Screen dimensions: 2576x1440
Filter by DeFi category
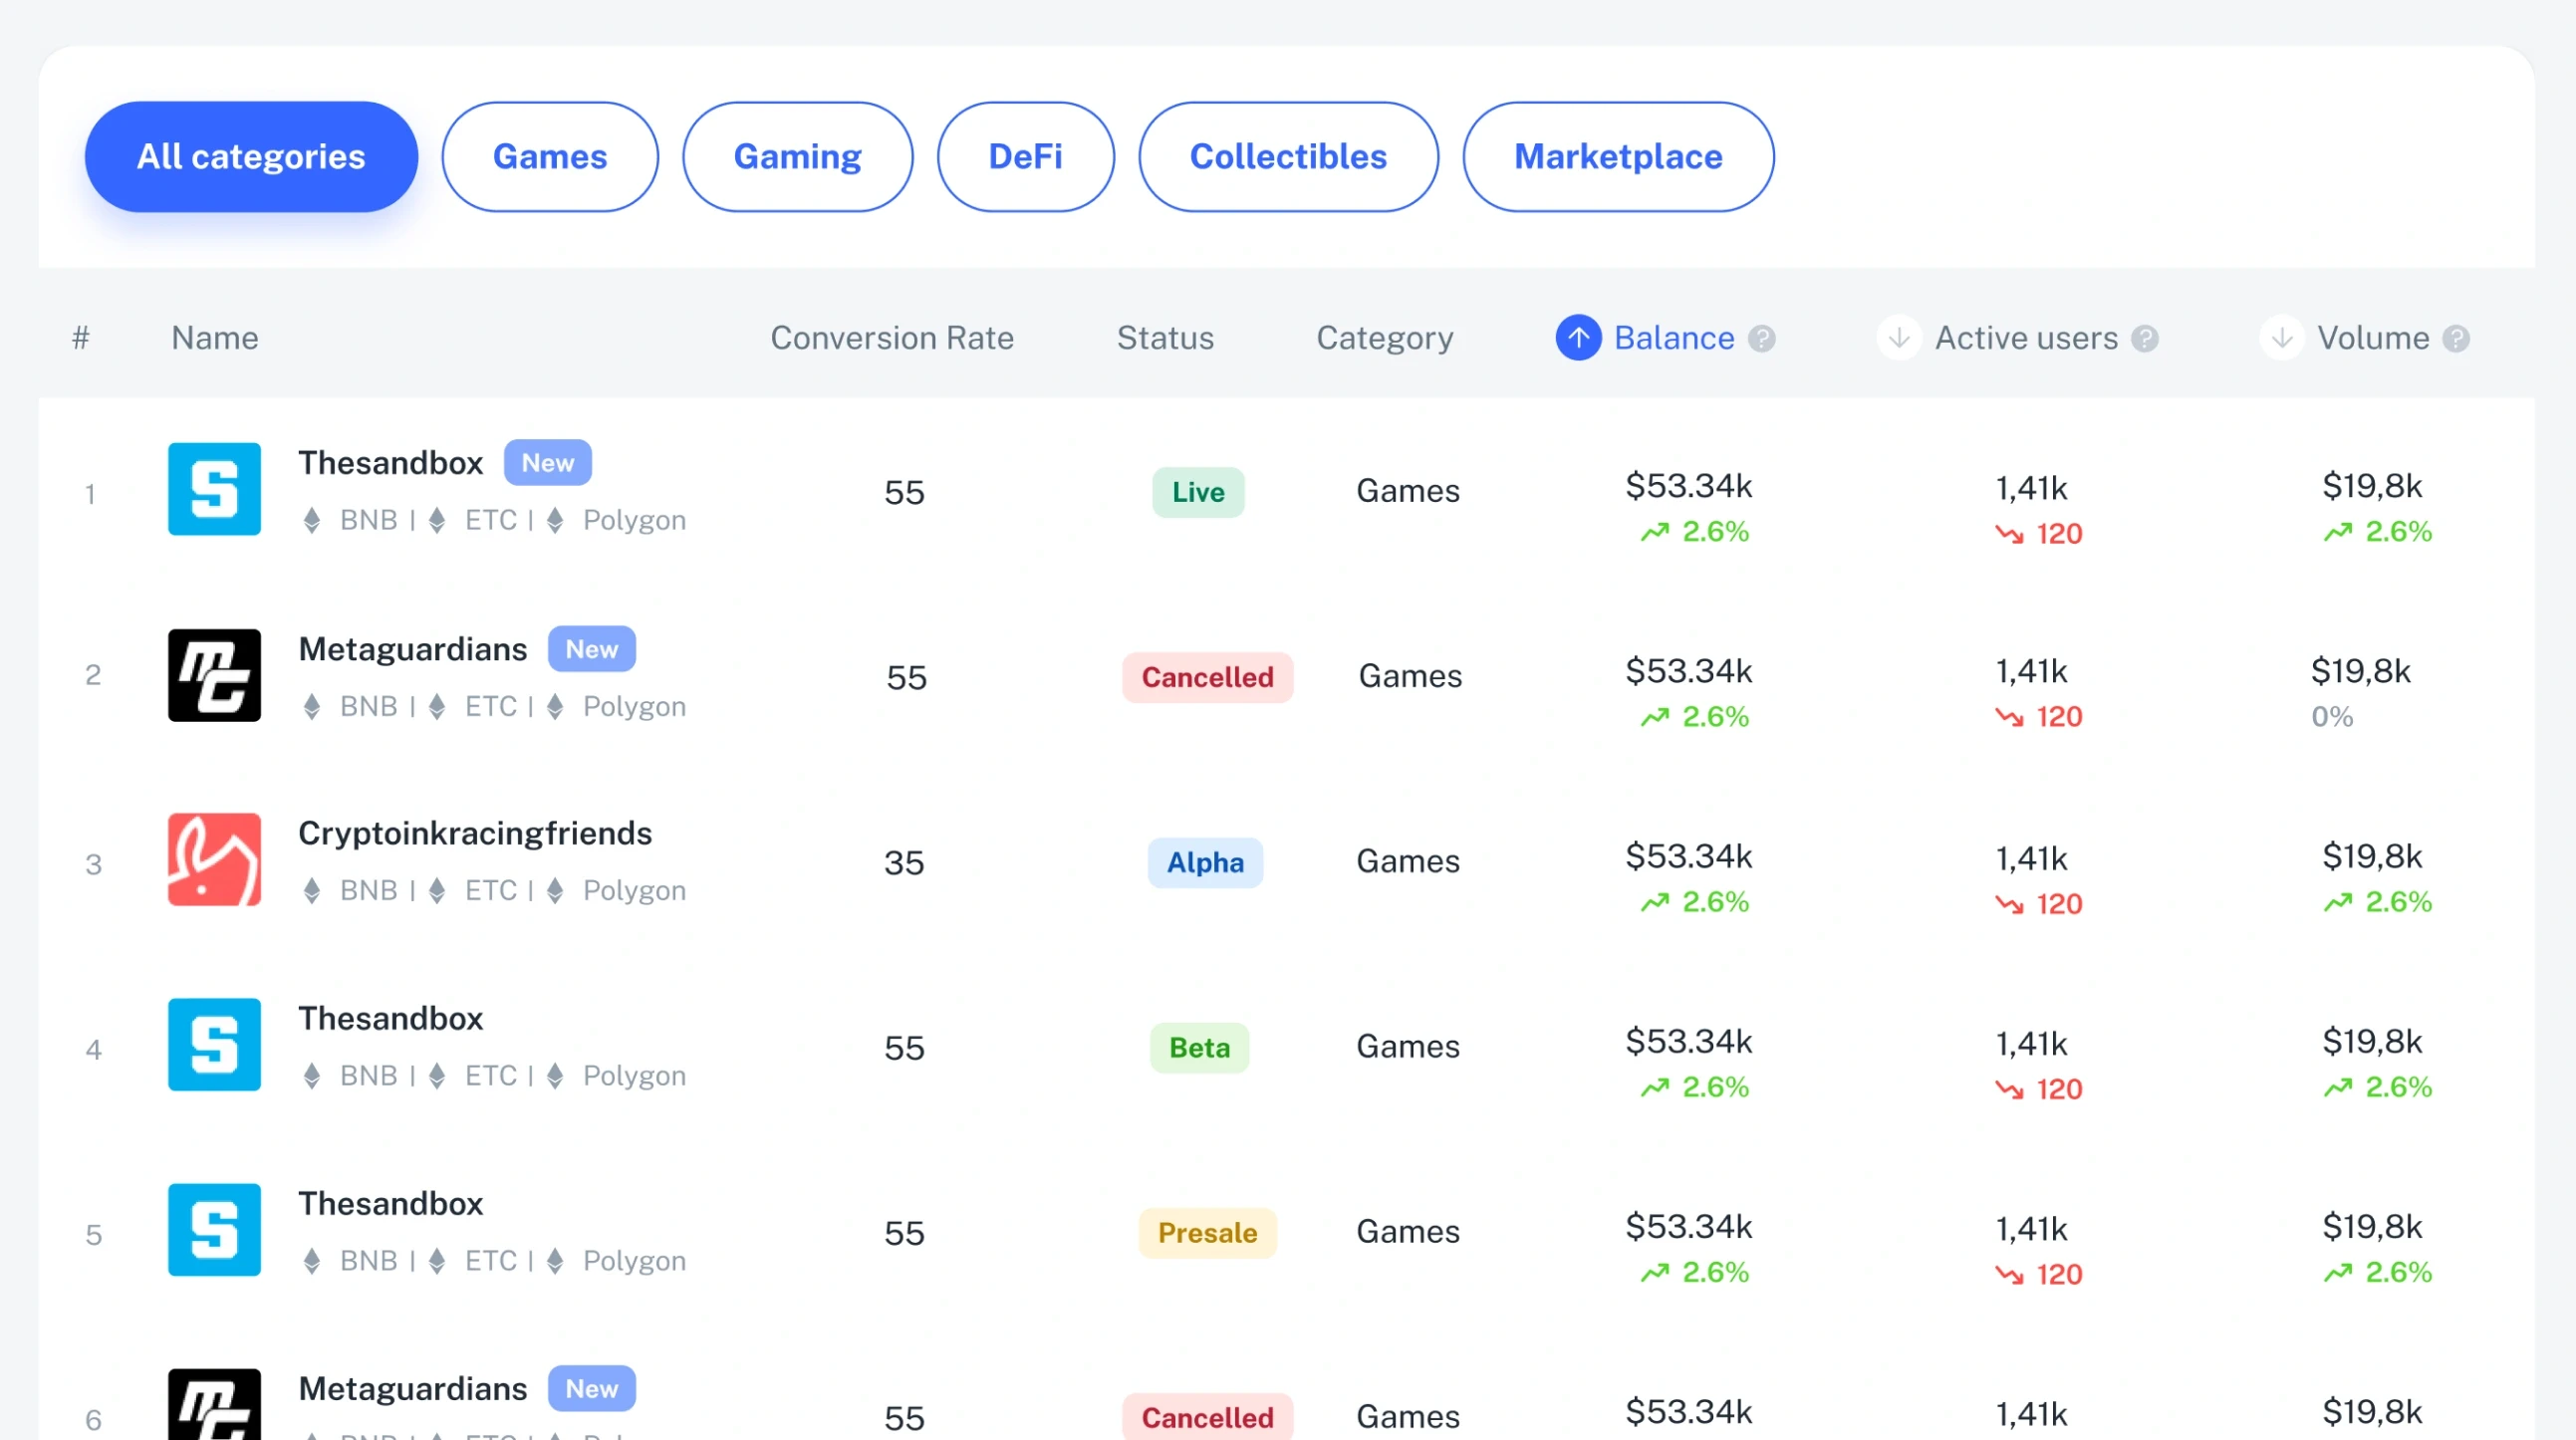(1026, 156)
